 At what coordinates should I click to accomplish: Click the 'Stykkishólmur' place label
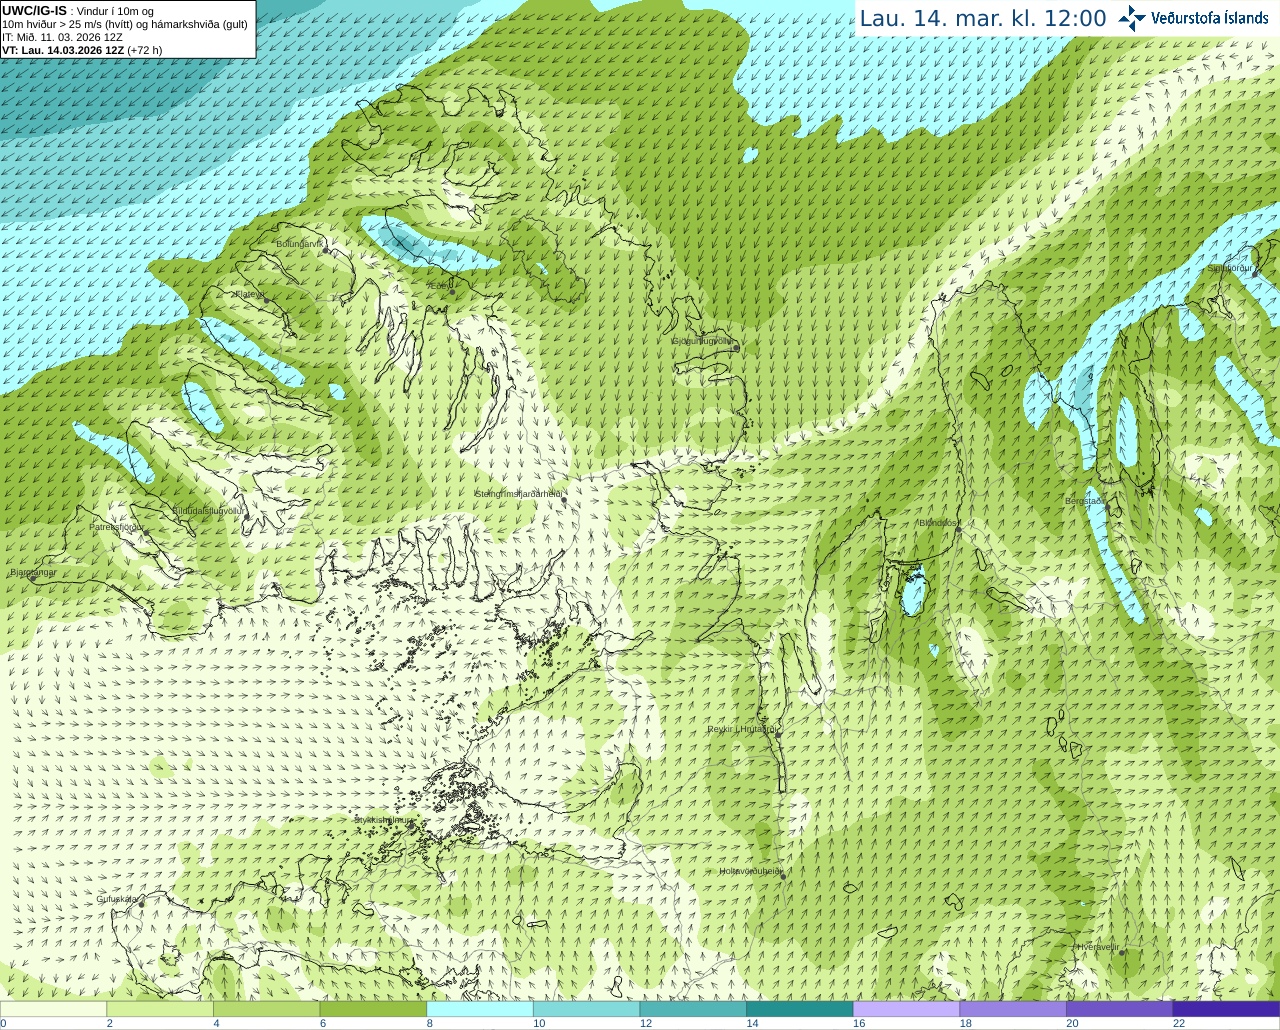tap(383, 819)
